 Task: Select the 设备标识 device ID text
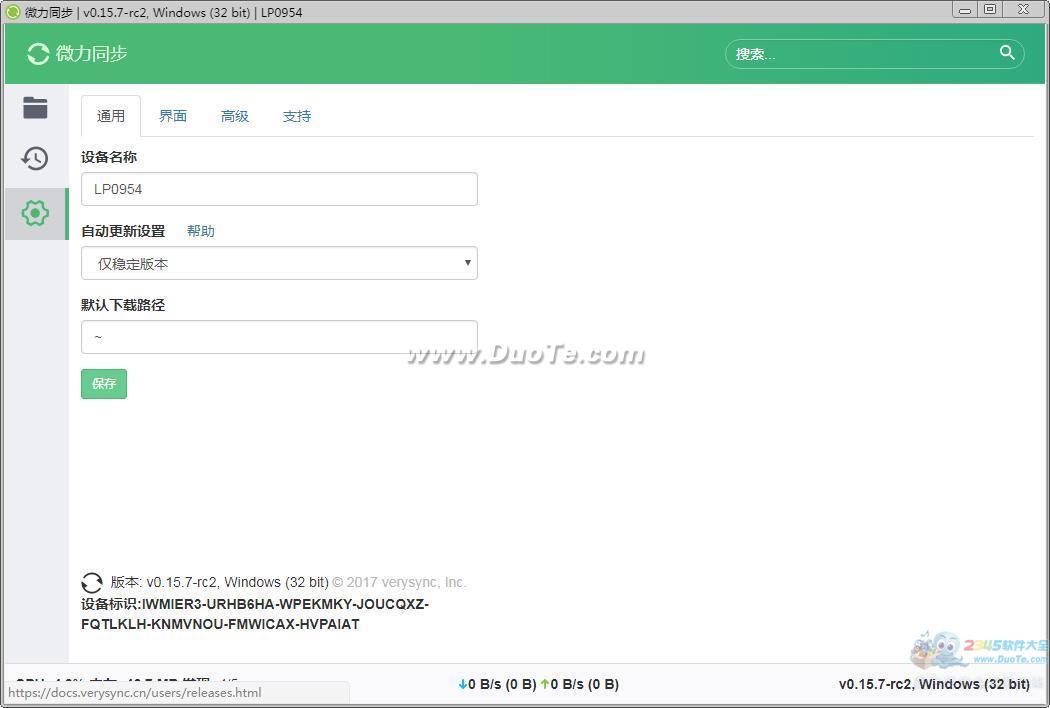pos(255,614)
